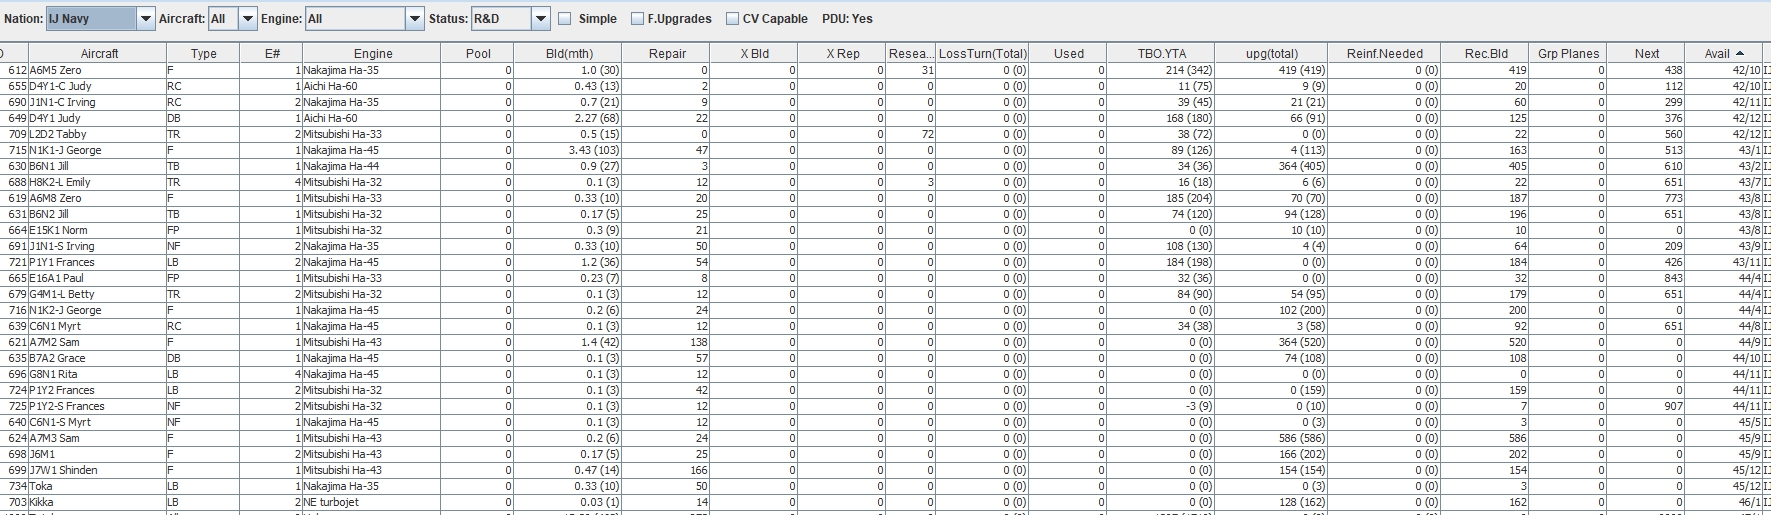Sort by the Aircraft column header
Image resolution: width=1771 pixels, height=515 pixels.
98,53
